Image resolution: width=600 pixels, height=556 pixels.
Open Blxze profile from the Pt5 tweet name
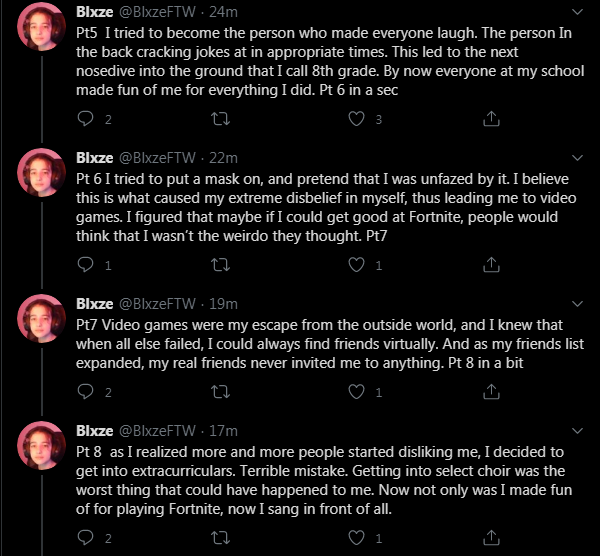tap(95, 13)
